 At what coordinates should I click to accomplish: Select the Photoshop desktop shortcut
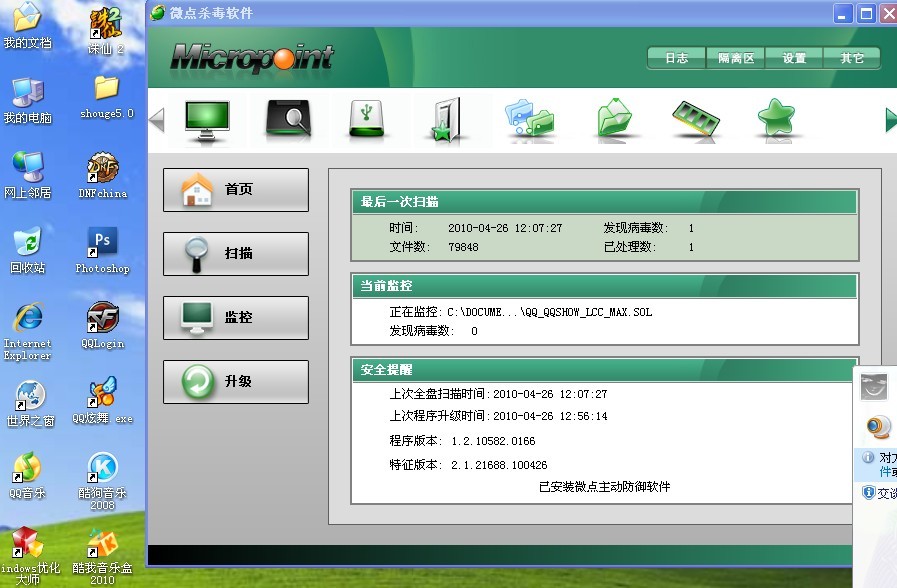pyautogui.click(x=103, y=250)
